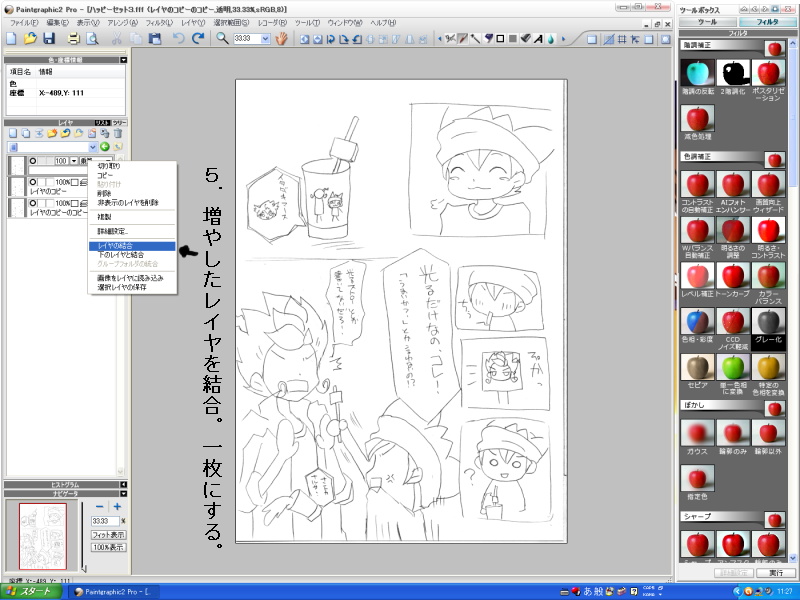Redo the last action with the redo arrow
Image resolution: width=800 pixels, height=600 pixels.
[x=198, y=38]
